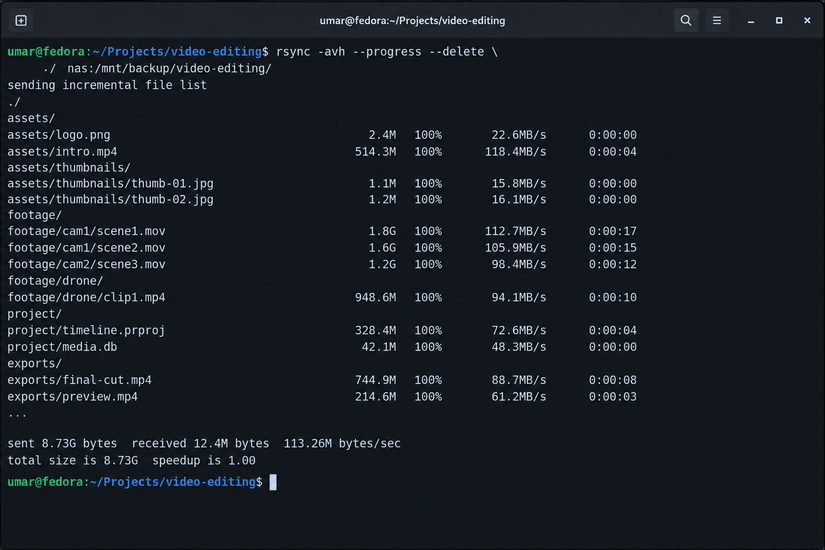
Task: Click the assets/logo.png file name
Action: pos(59,135)
